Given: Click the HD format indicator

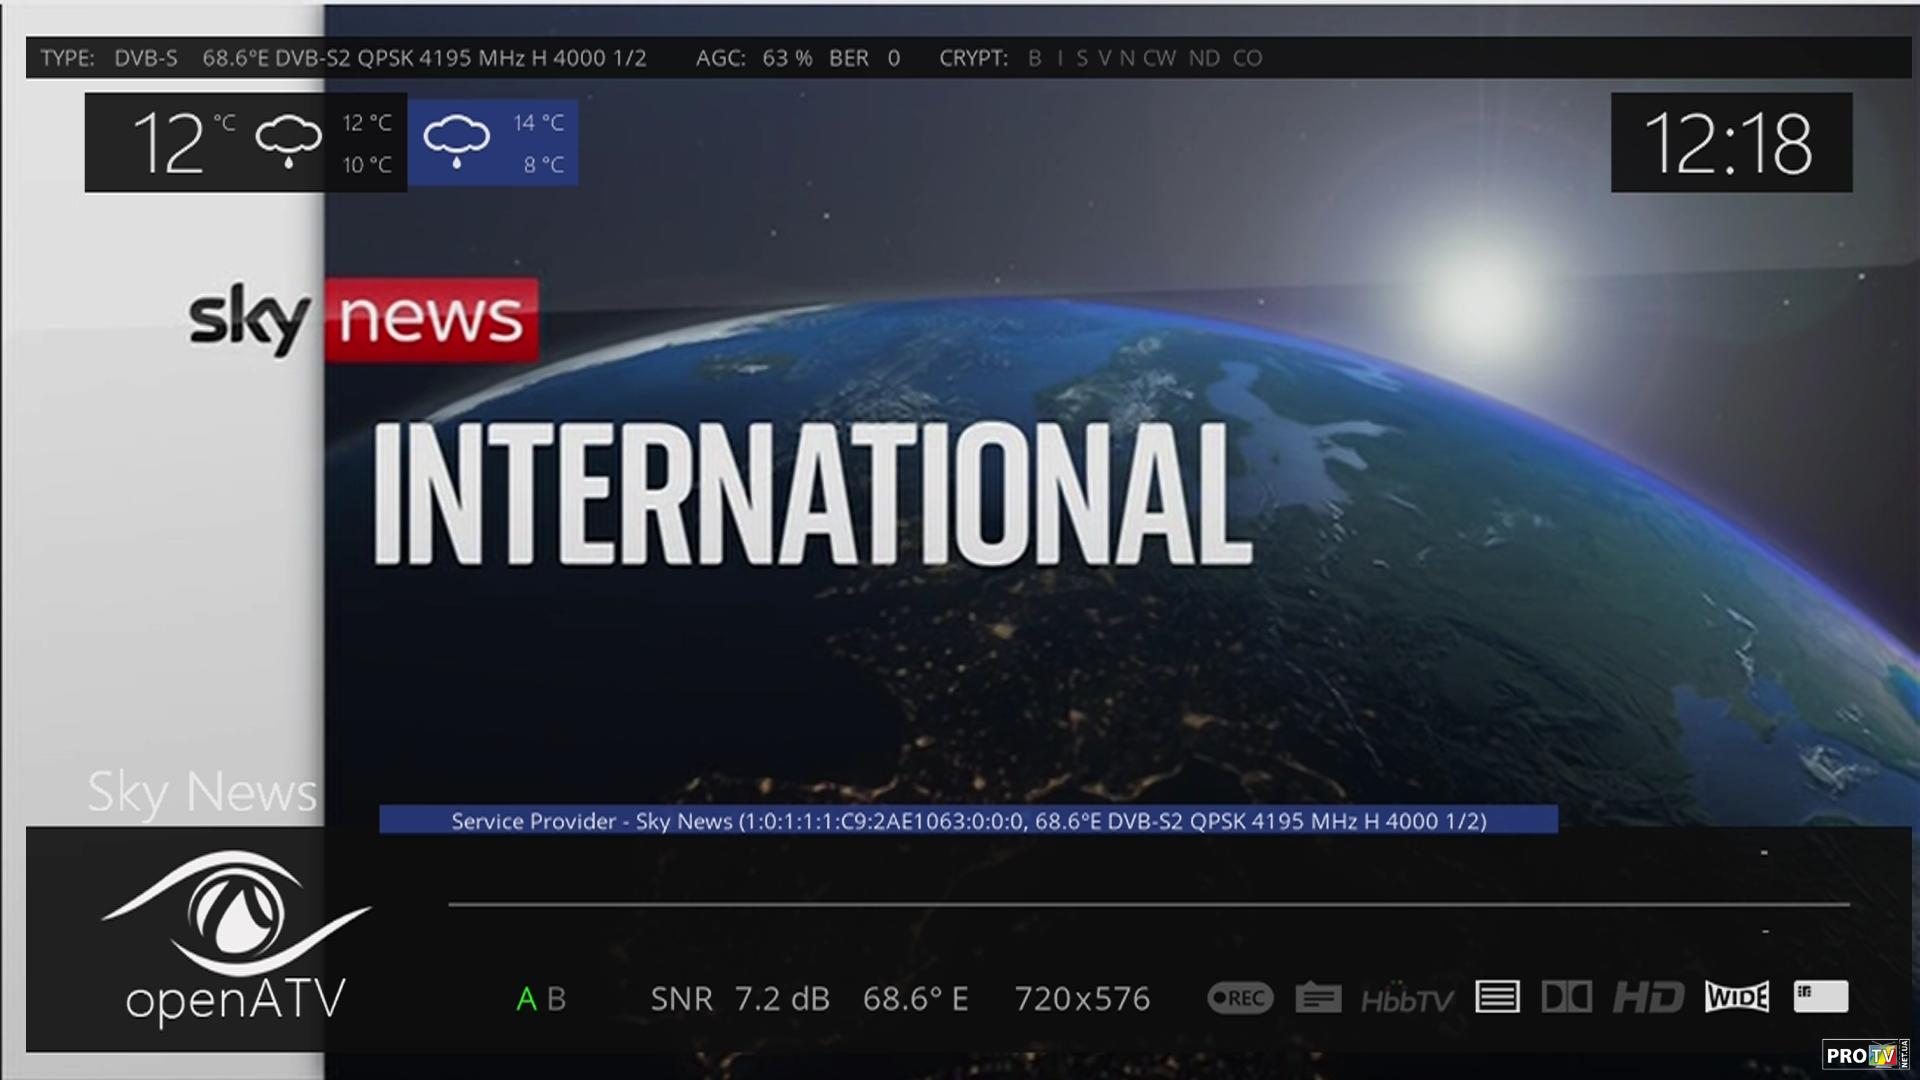Looking at the screenshot, I should 1648,997.
